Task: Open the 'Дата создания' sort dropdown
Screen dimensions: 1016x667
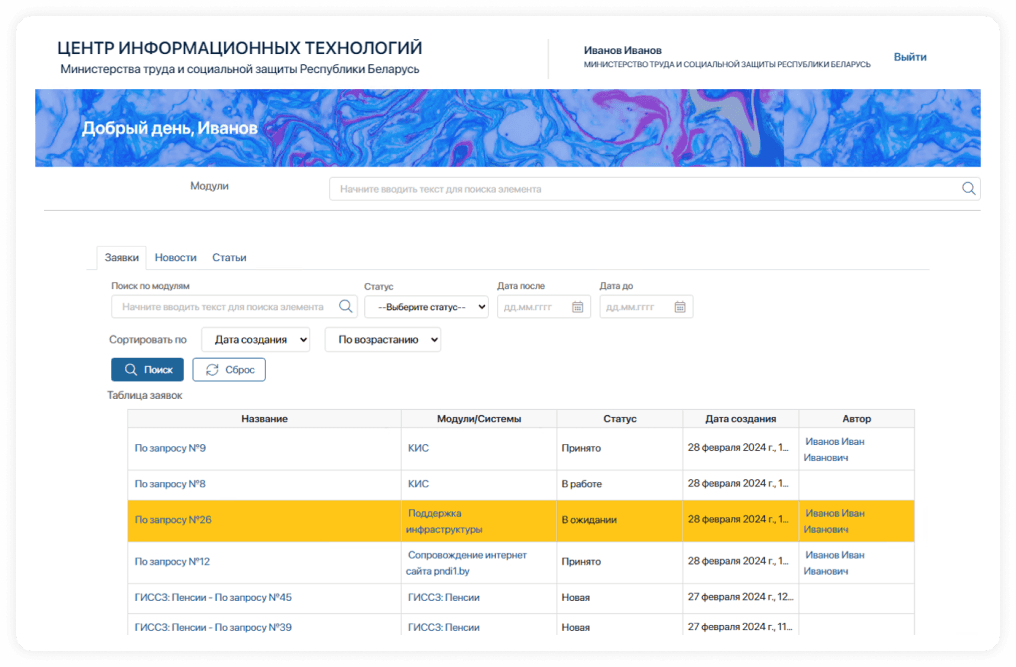Action: (x=255, y=340)
